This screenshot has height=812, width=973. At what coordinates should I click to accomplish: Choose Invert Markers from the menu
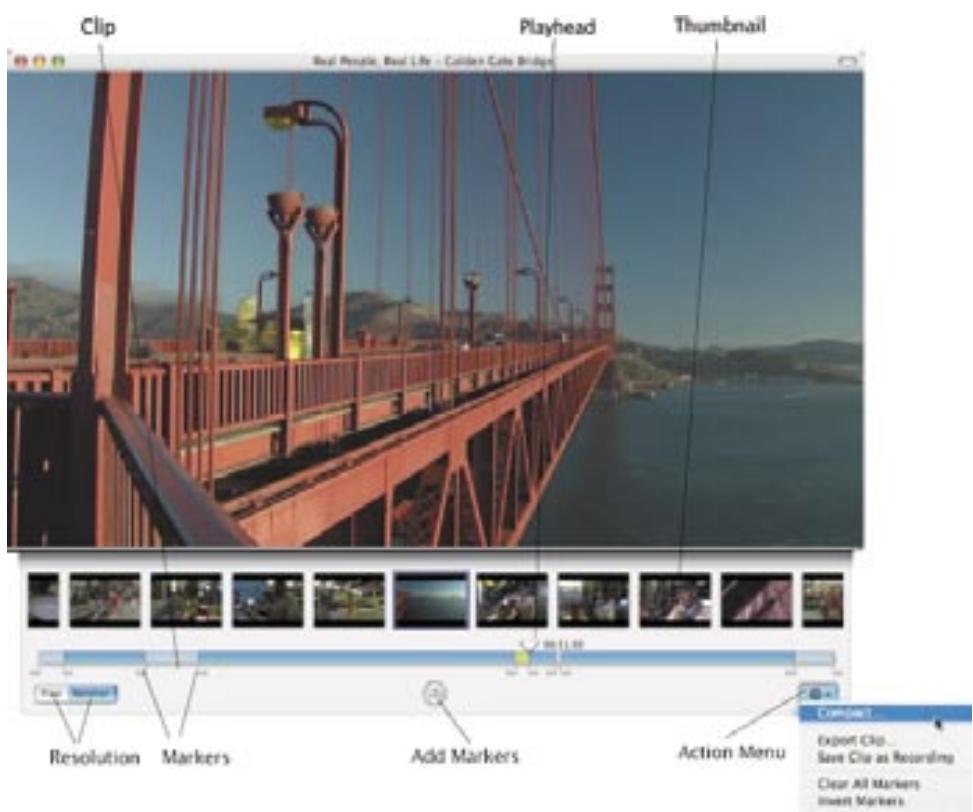coord(860,801)
